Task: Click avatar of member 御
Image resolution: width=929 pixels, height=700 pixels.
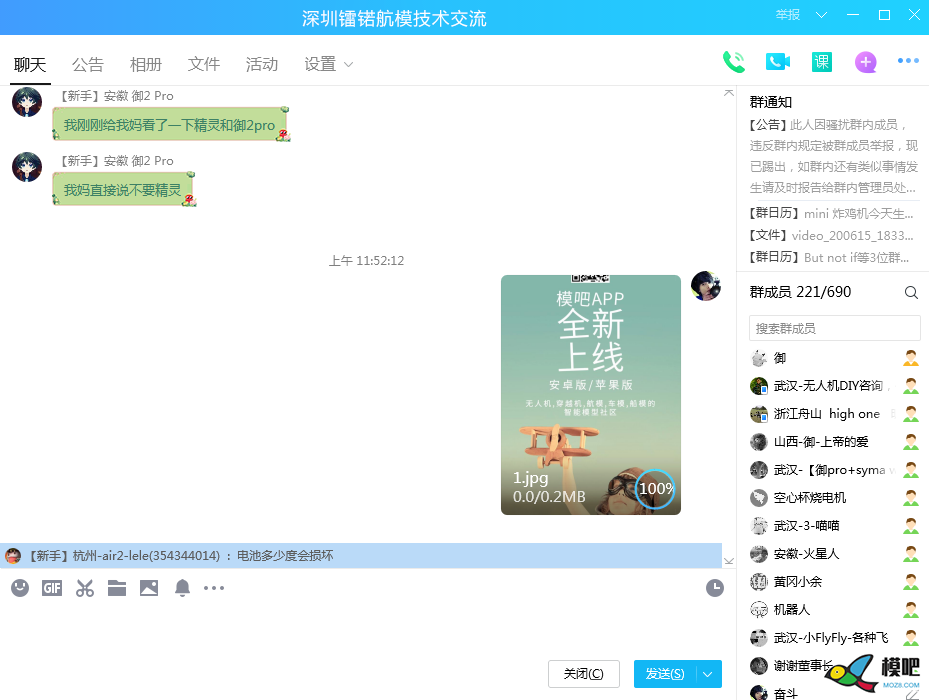Action: pyautogui.click(x=759, y=358)
